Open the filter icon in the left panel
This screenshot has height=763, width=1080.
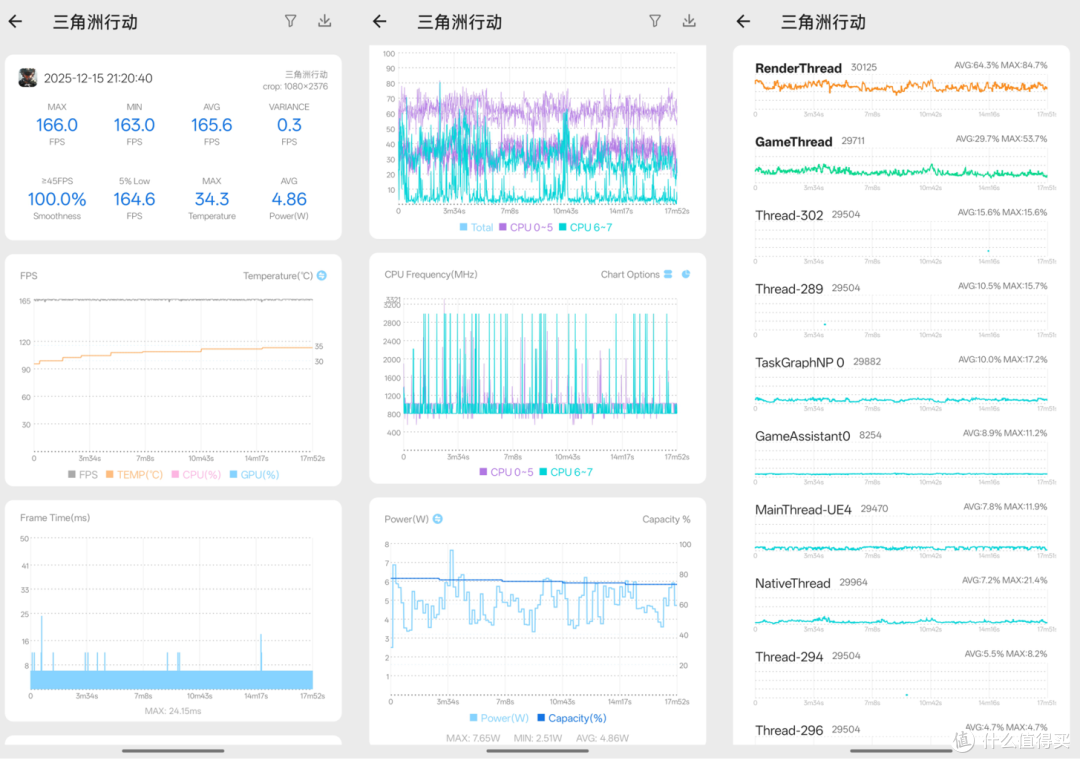tap(291, 21)
